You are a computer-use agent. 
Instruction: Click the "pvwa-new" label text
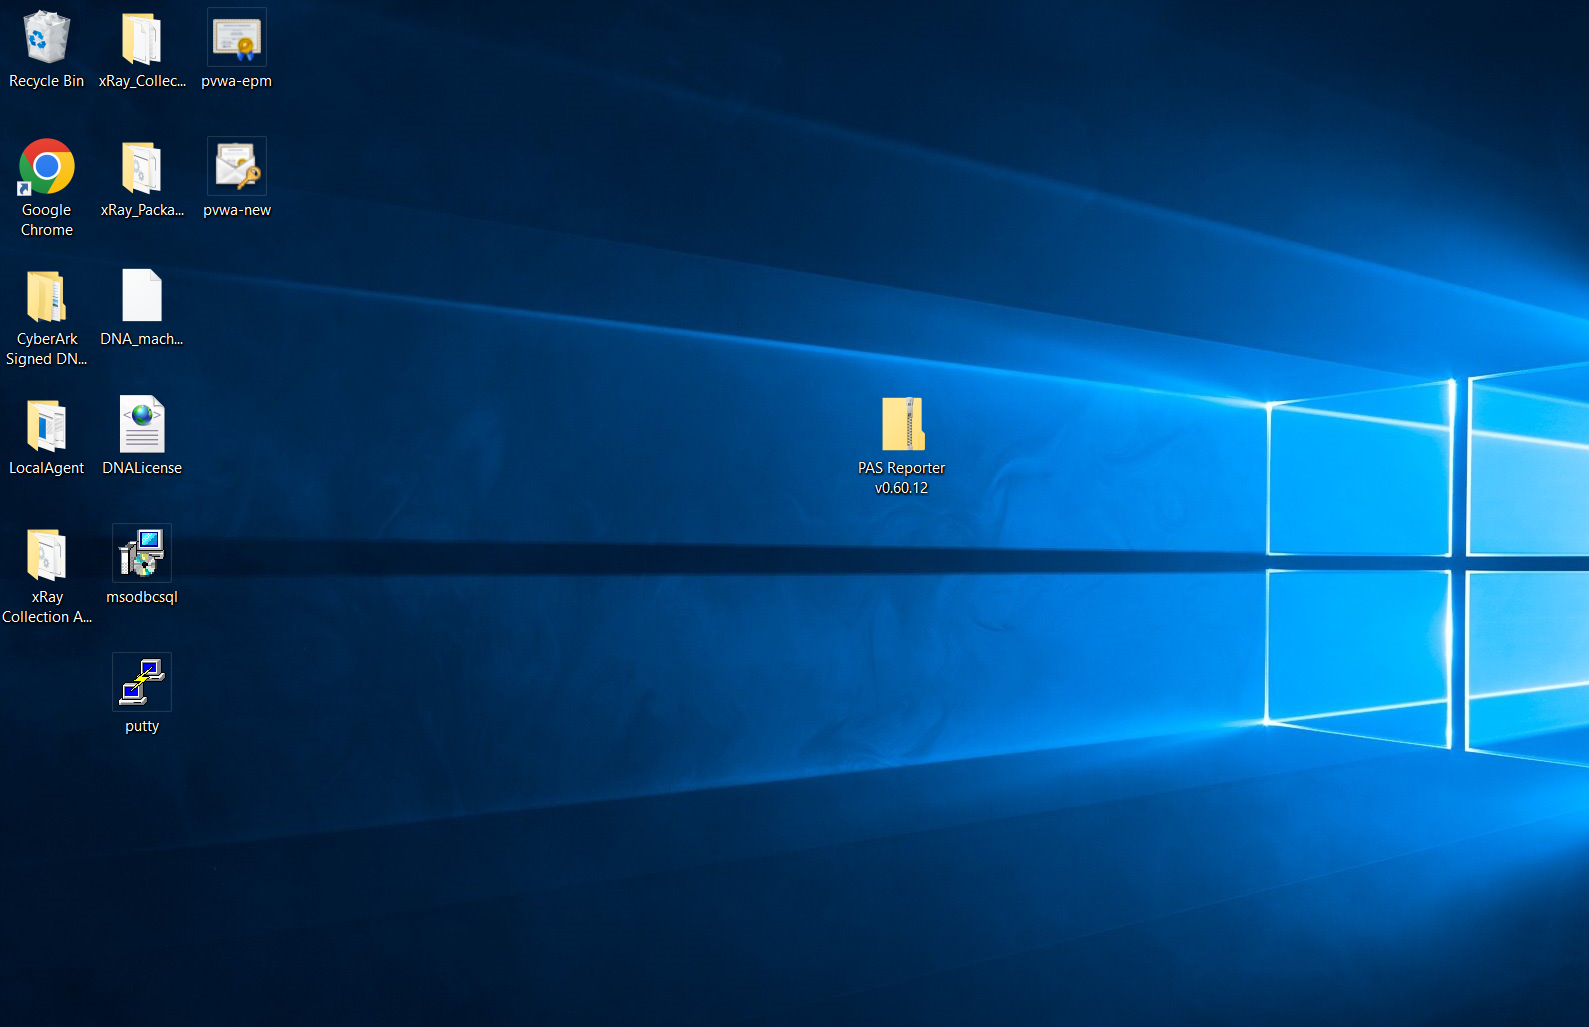click(237, 210)
